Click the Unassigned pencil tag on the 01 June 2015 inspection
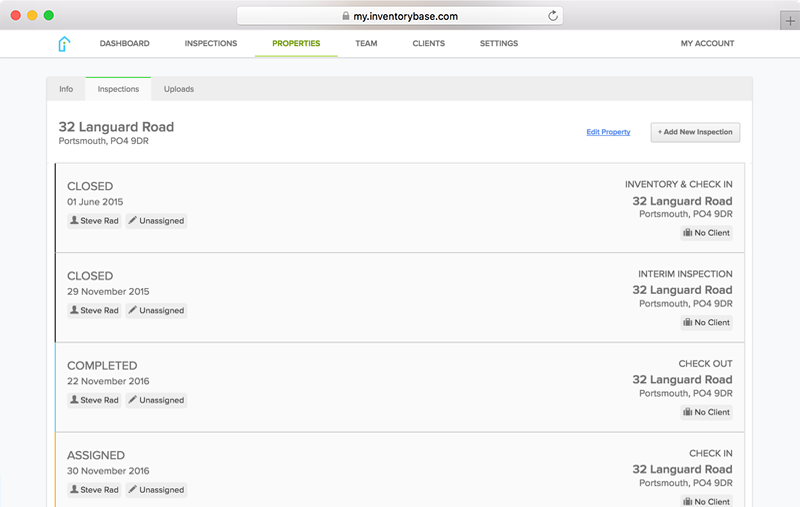 pos(156,221)
